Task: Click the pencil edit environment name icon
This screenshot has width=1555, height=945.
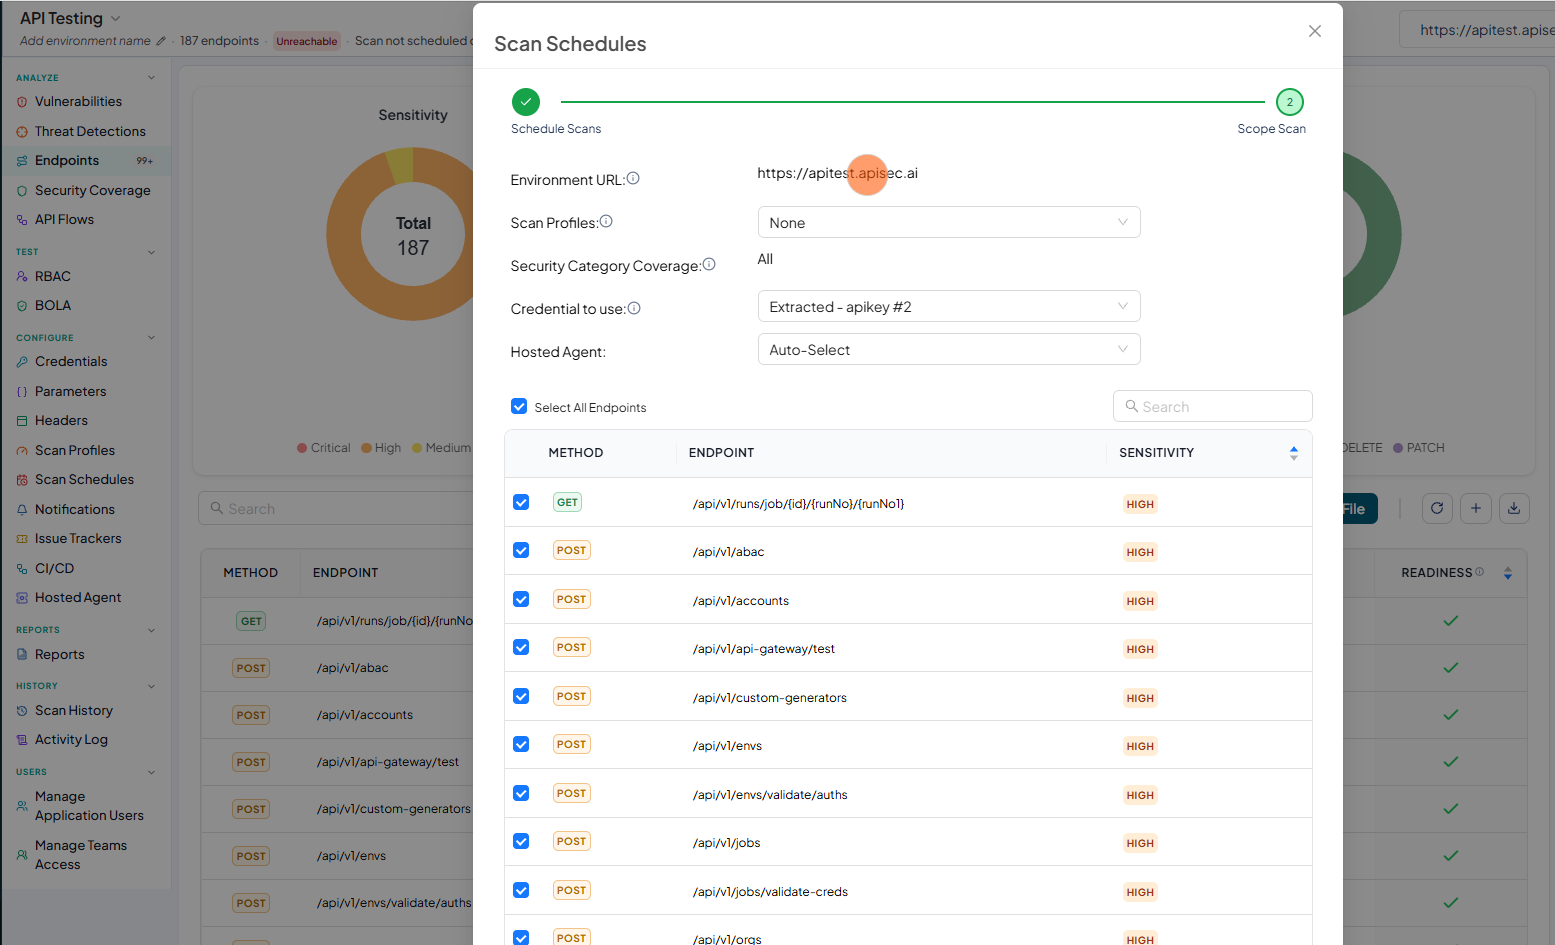Action: coord(161,41)
